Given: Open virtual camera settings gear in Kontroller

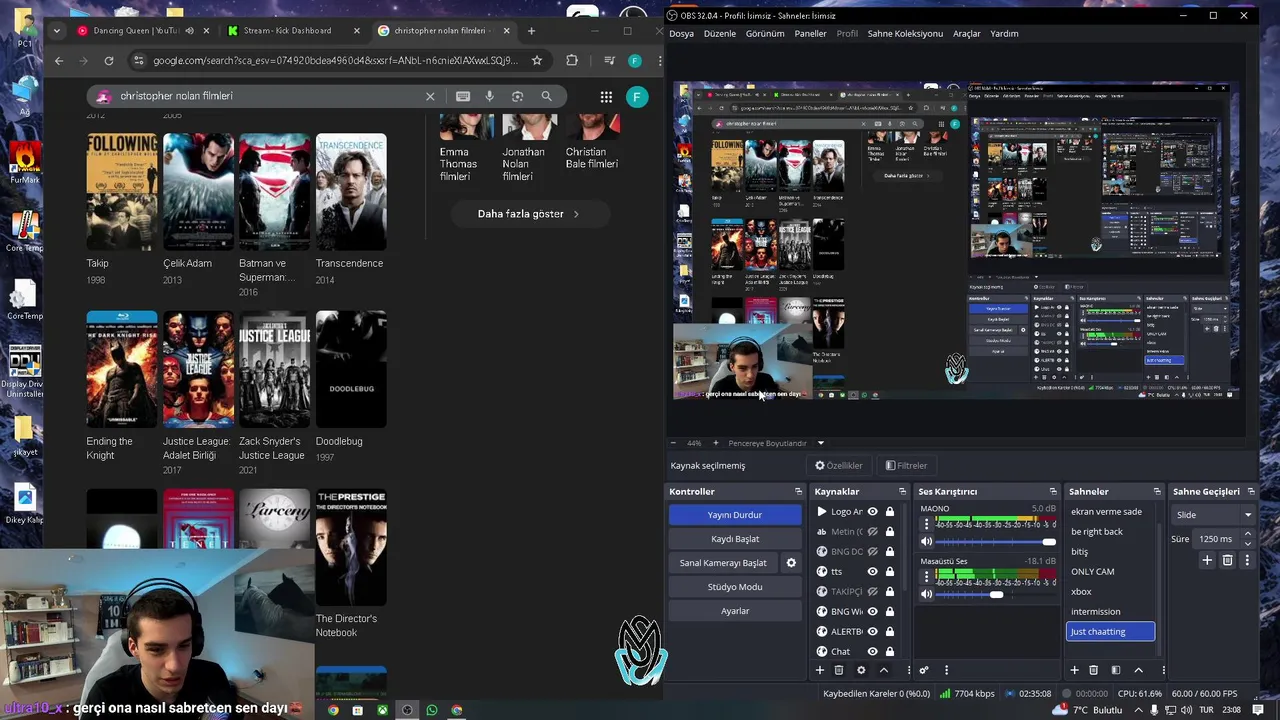Looking at the screenshot, I should click(791, 563).
